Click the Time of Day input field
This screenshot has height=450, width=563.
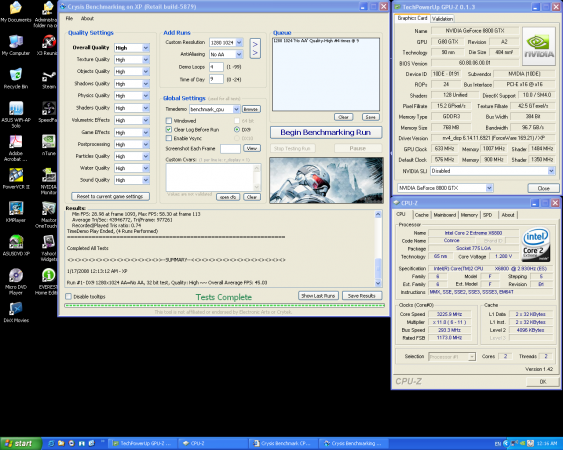pos(216,79)
